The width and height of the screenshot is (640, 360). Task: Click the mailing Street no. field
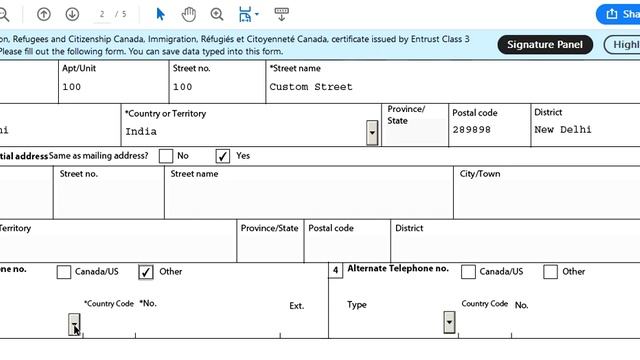point(217,87)
